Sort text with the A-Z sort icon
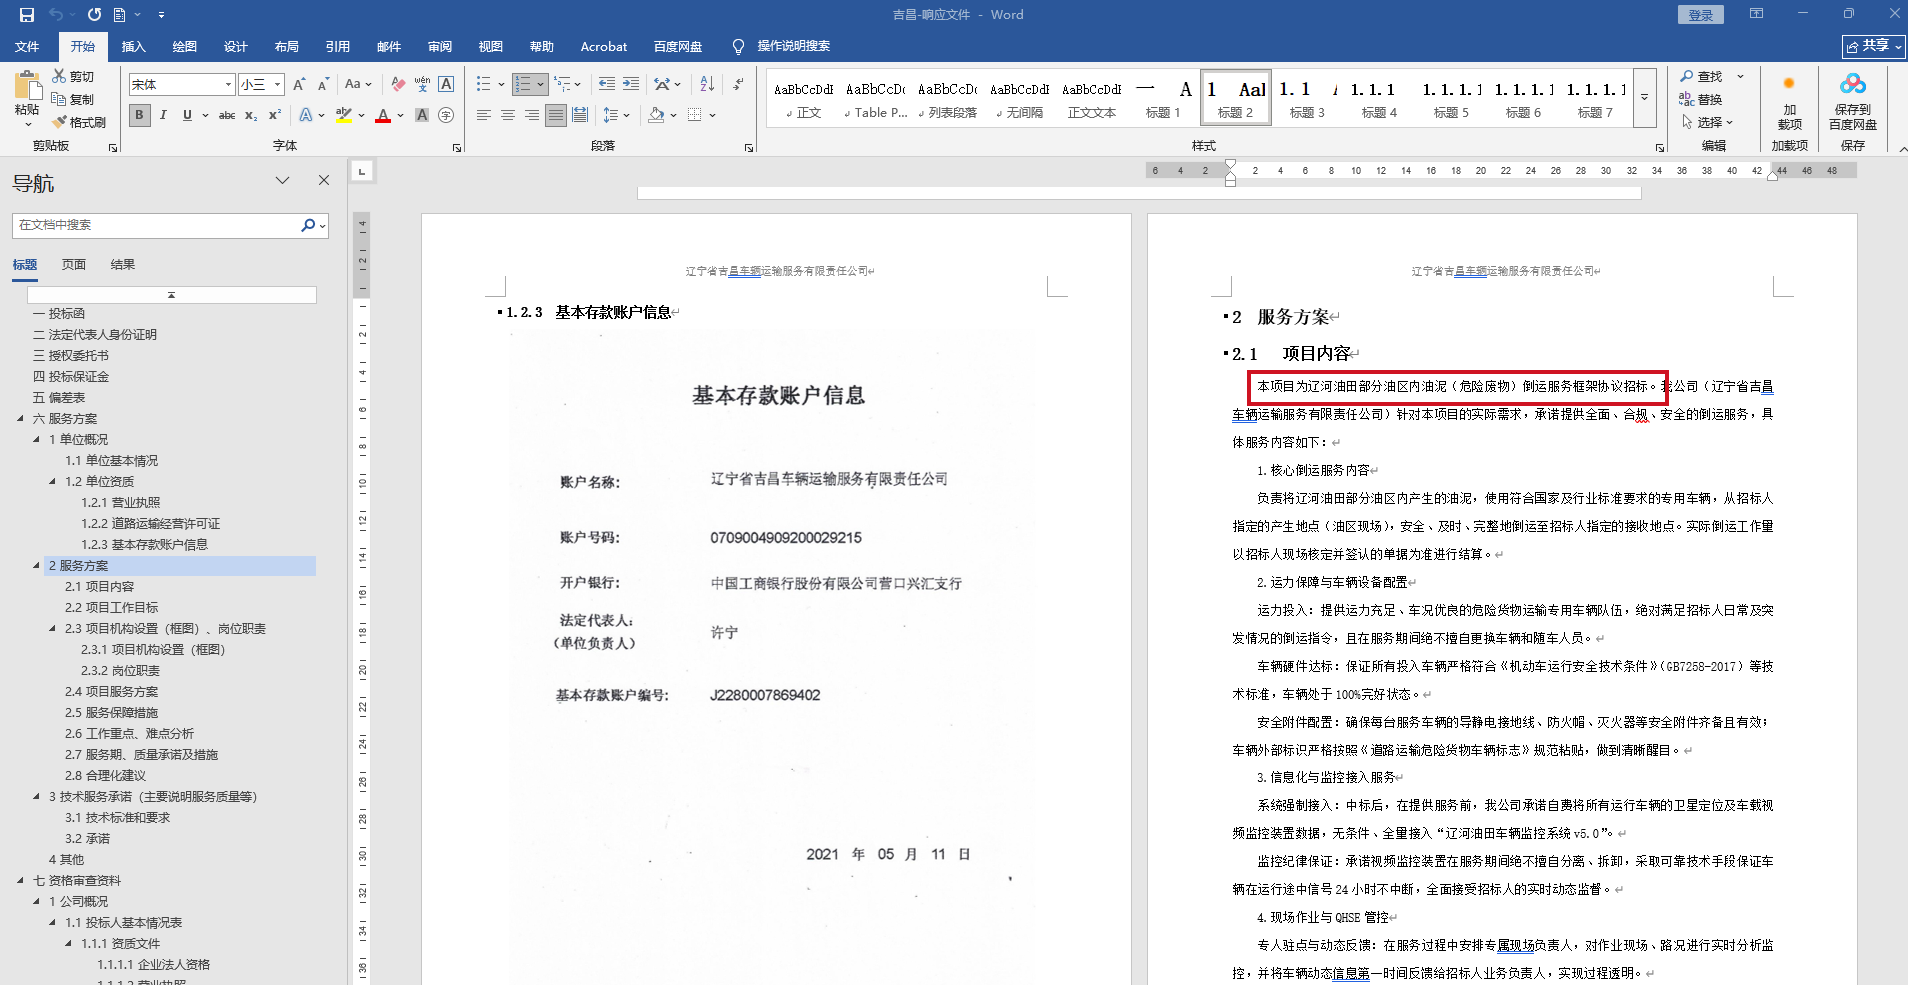 [x=707, y=85]
